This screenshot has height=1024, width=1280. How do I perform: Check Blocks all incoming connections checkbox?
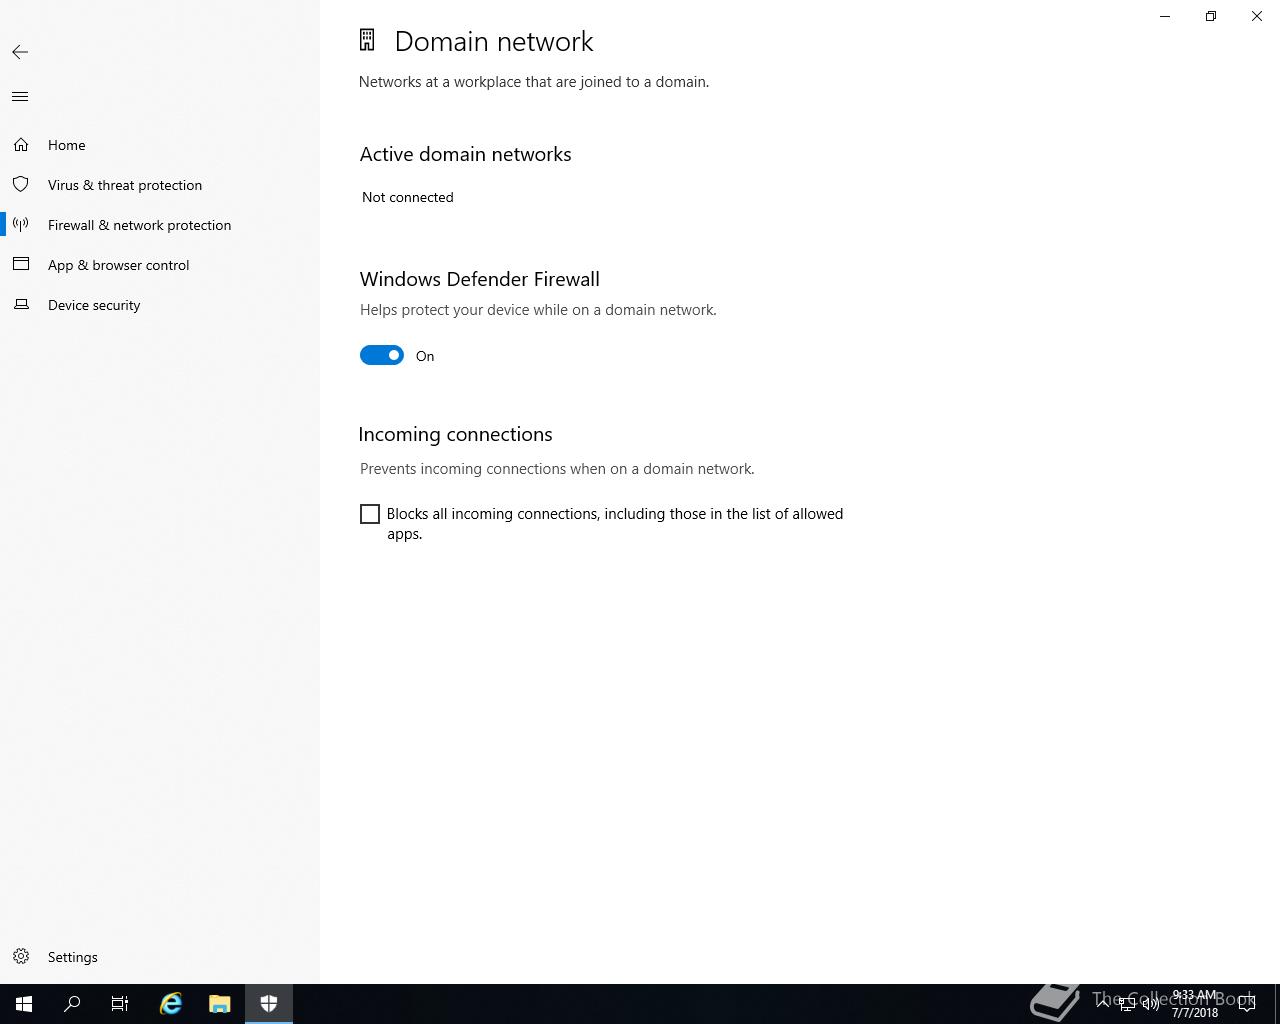pyautogui.click(x=370, y=514)
